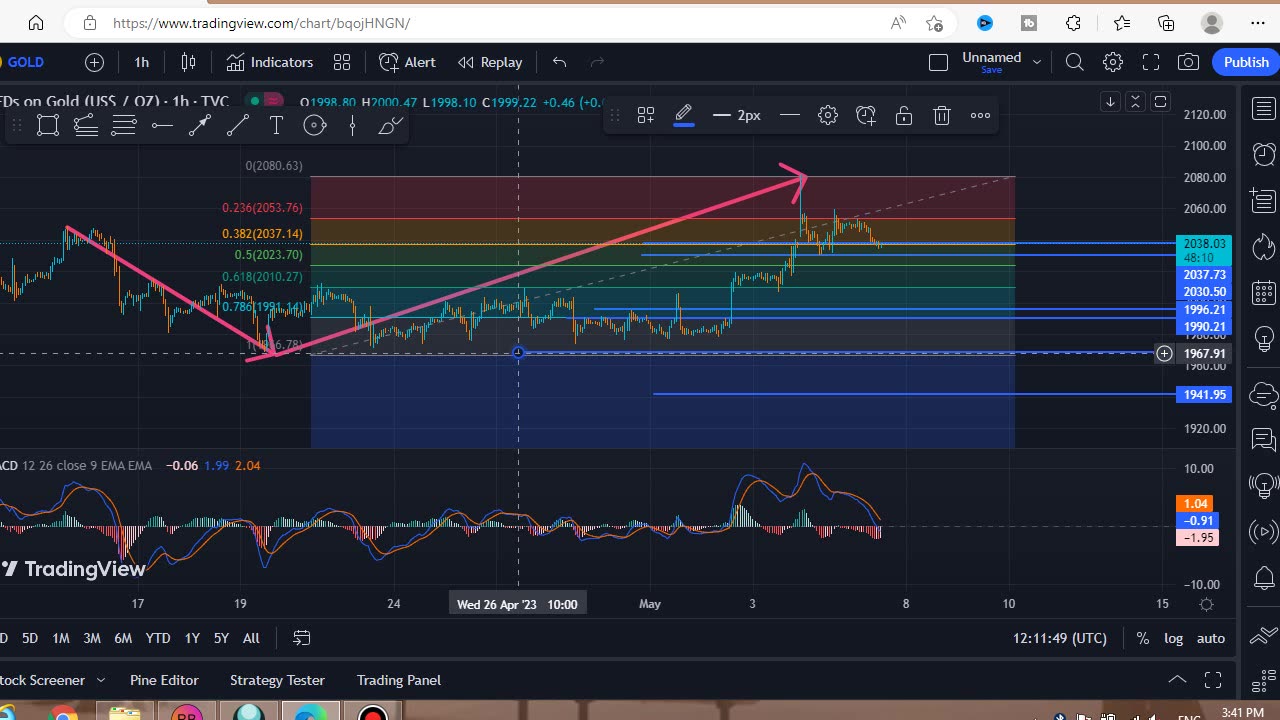
Task: Set range to 5Y
Action: tap(221, 638)
